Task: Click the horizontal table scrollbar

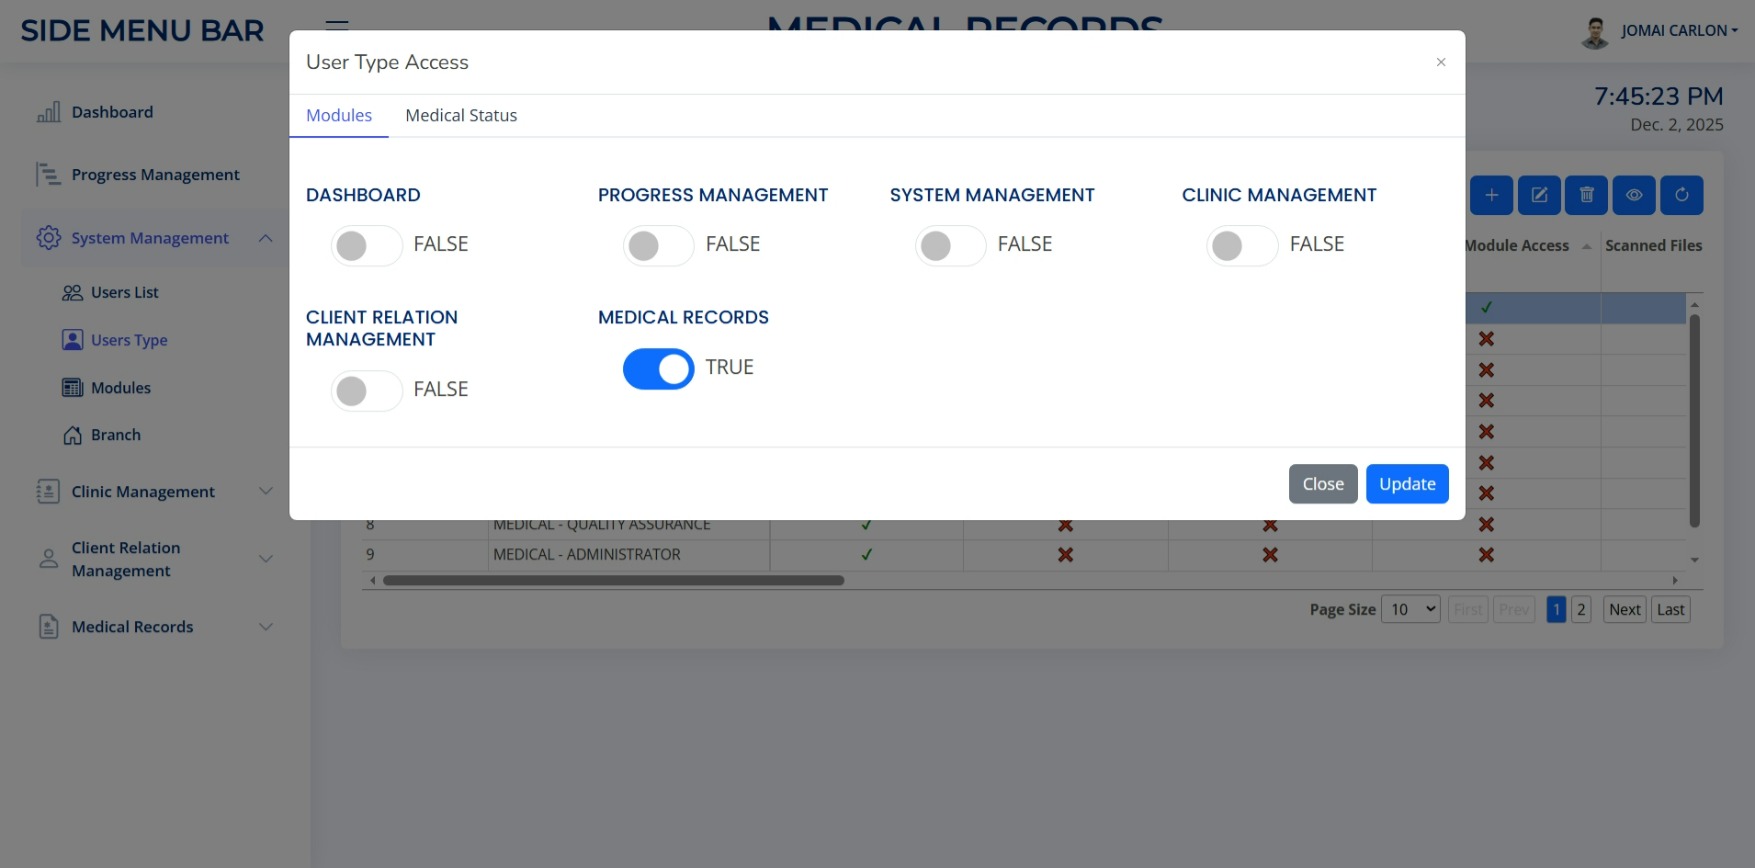Action: point(613,580)
